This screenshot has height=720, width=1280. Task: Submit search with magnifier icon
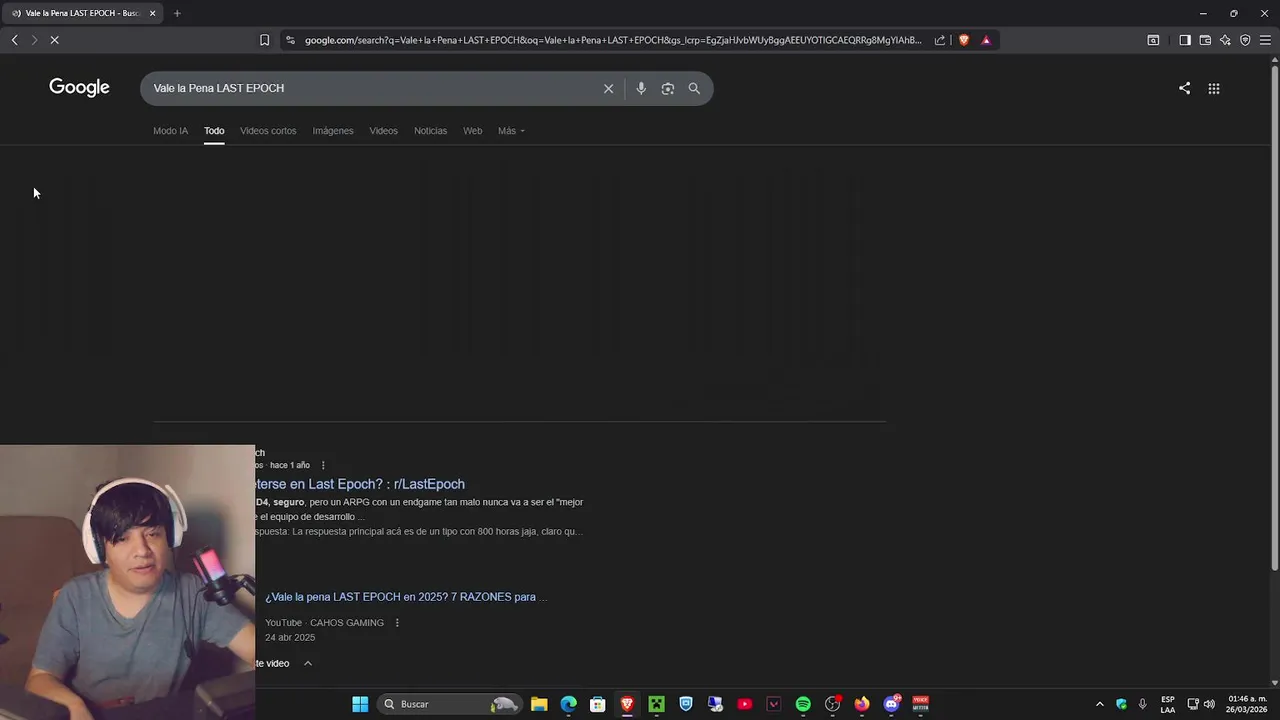(694, 88)
